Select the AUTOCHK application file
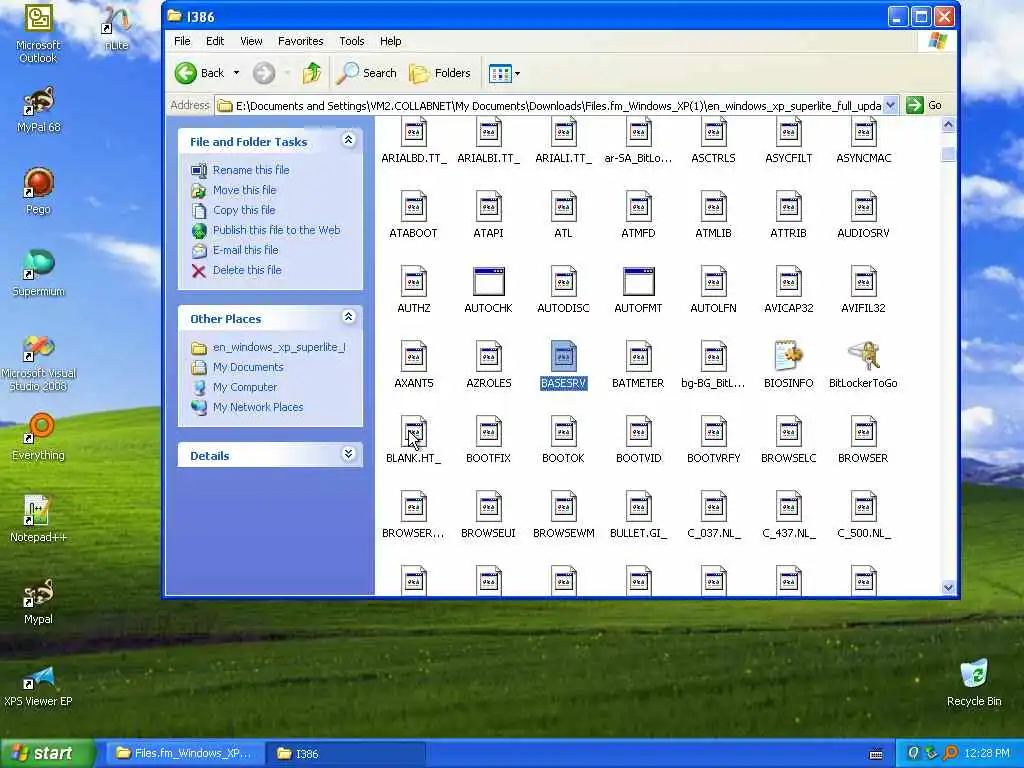 click(488, 289)
